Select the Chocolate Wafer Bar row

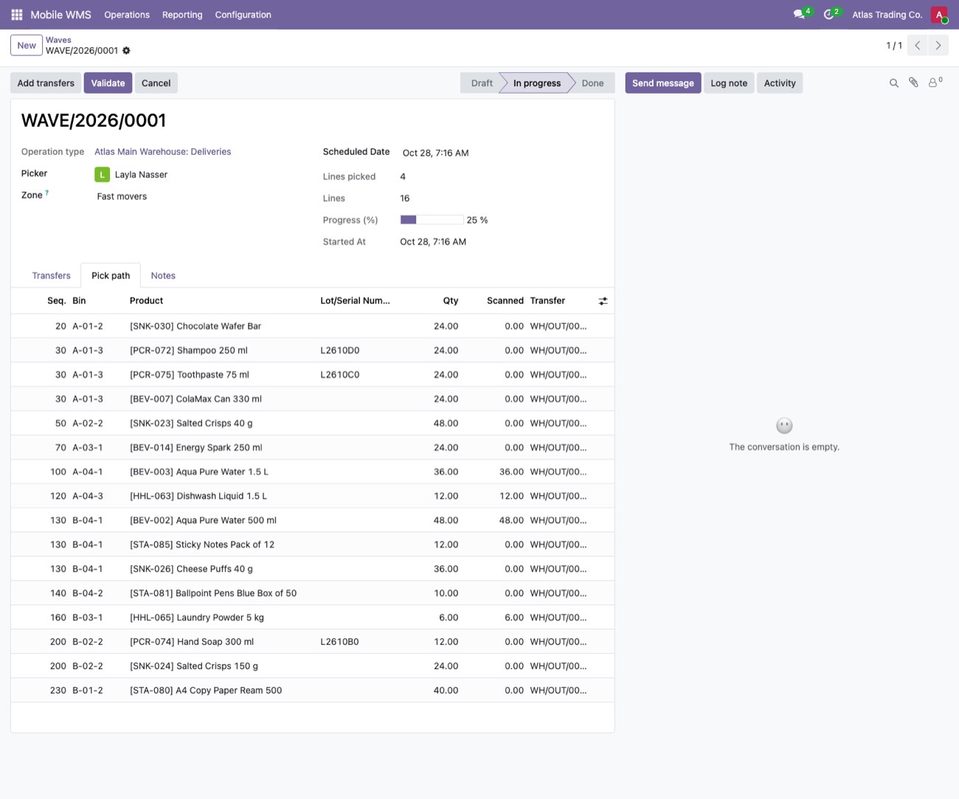tap(312, 326)
